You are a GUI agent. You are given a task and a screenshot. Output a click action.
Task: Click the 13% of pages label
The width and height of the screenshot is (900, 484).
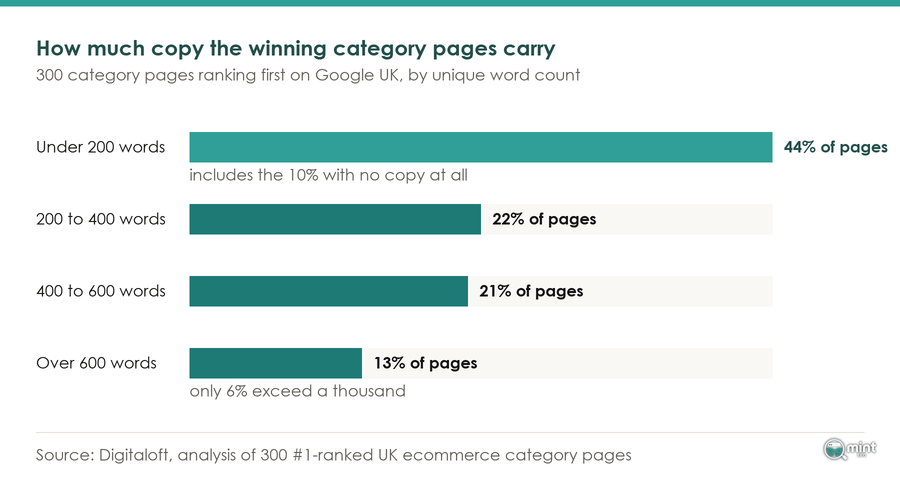(425, 363)
